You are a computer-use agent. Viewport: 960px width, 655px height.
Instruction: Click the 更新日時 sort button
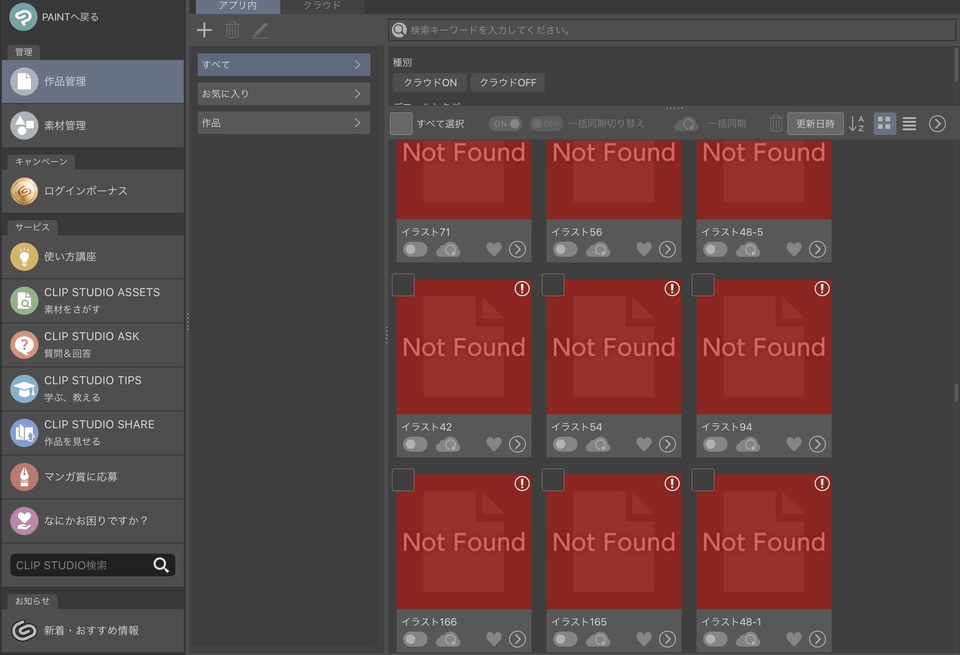point(815,124)
